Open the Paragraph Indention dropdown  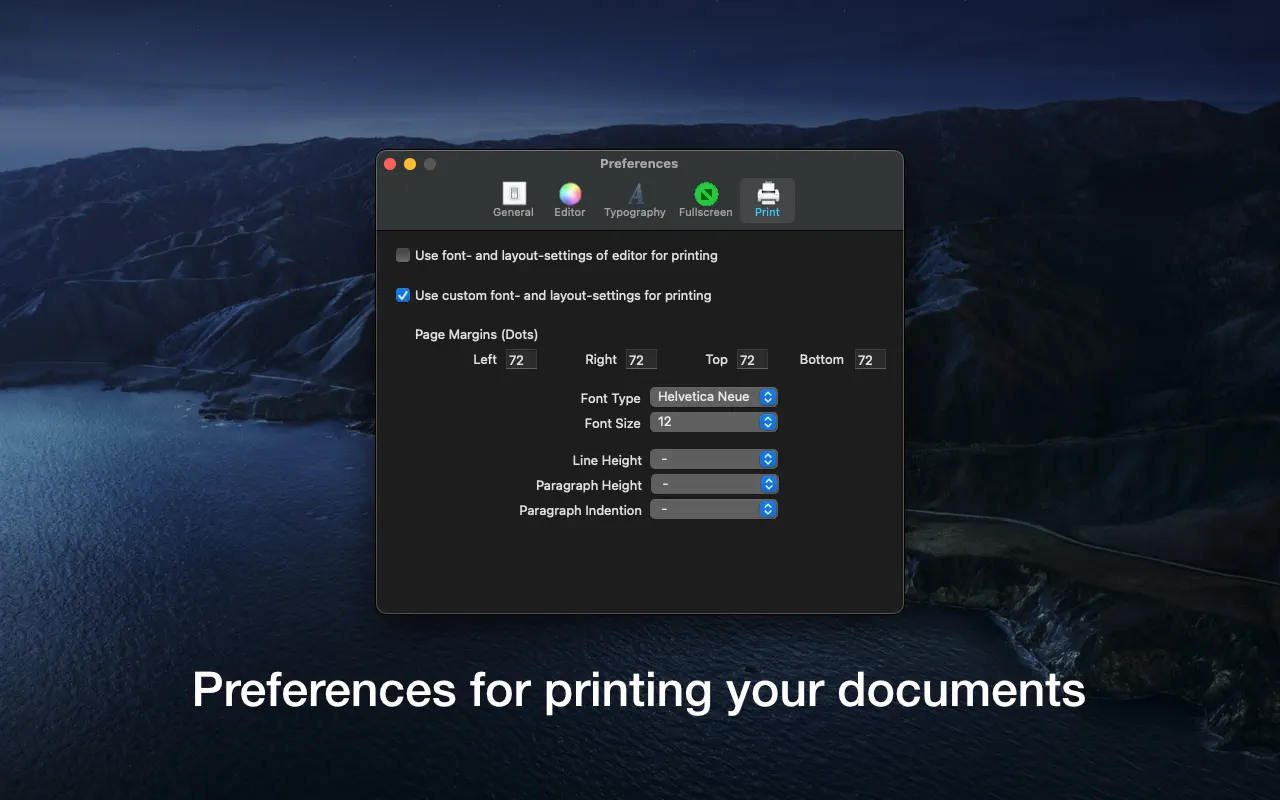pyautogui.click(x=713, y=509)
